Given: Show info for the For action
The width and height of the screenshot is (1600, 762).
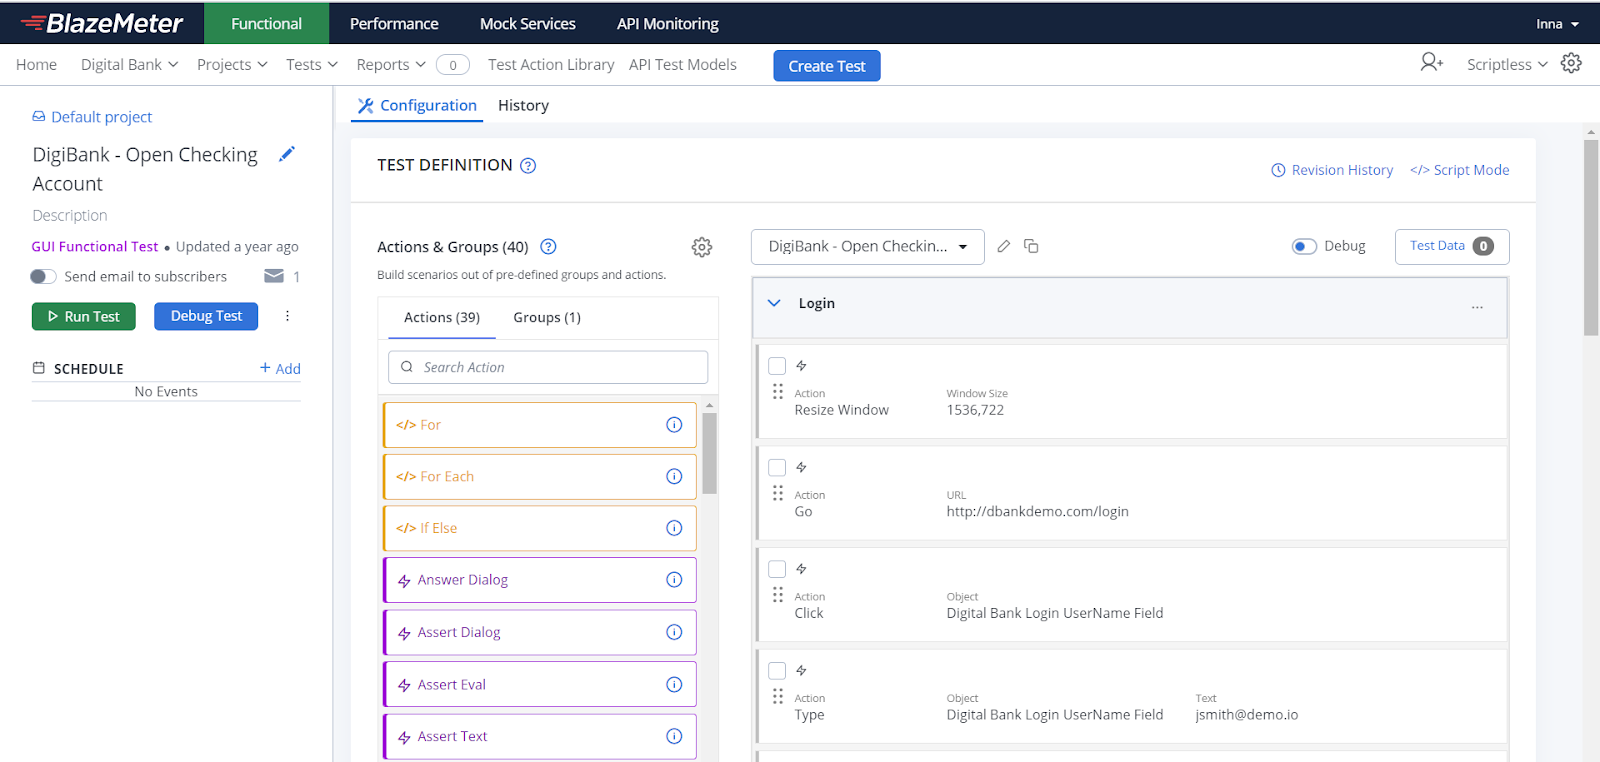Looking at the screenshot, I should [674, 425].
